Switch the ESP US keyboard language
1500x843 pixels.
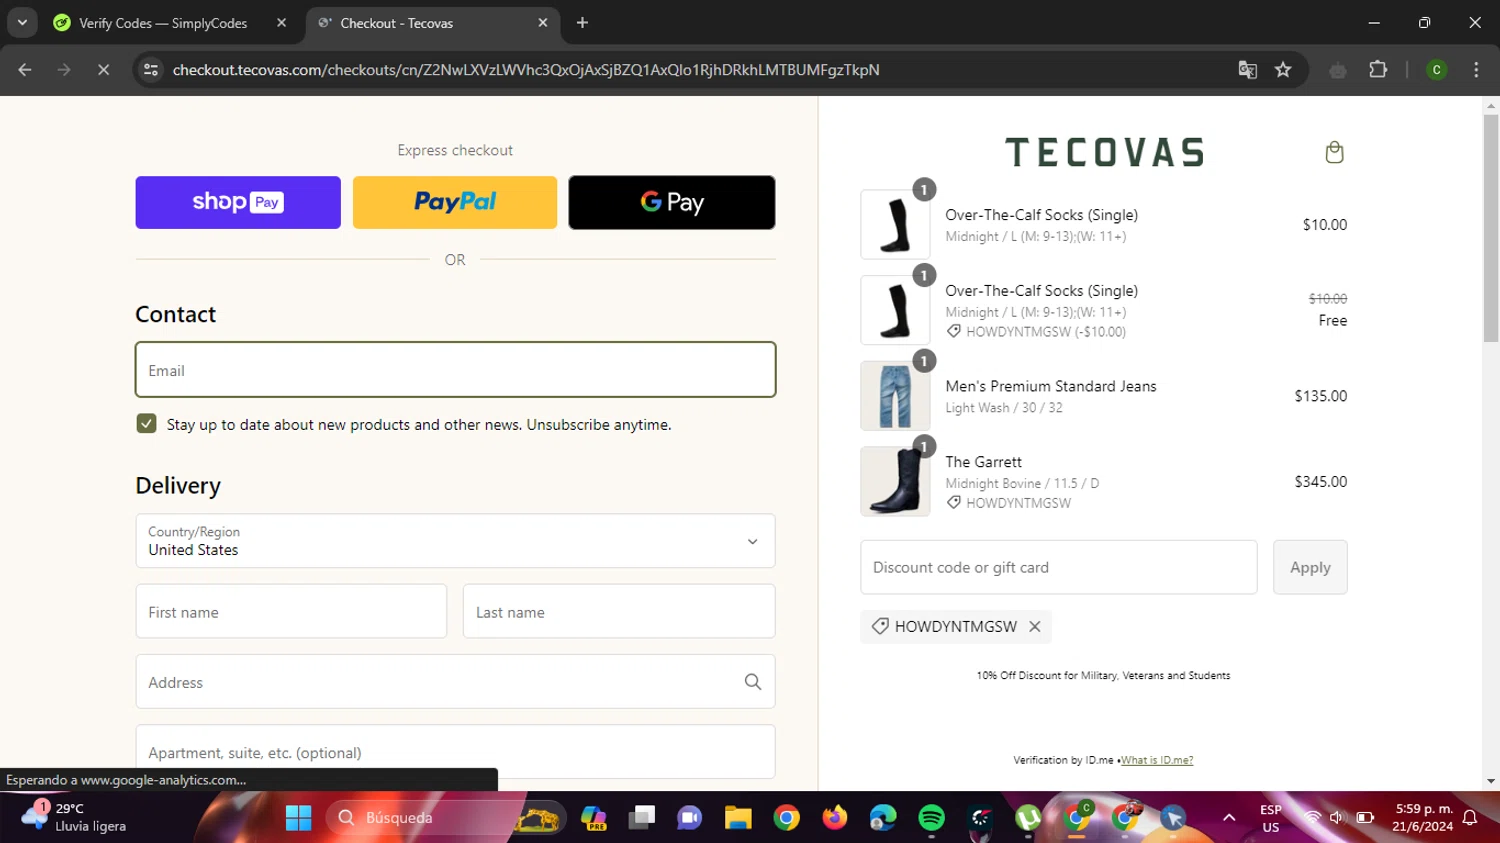(x=1271, y=818)
